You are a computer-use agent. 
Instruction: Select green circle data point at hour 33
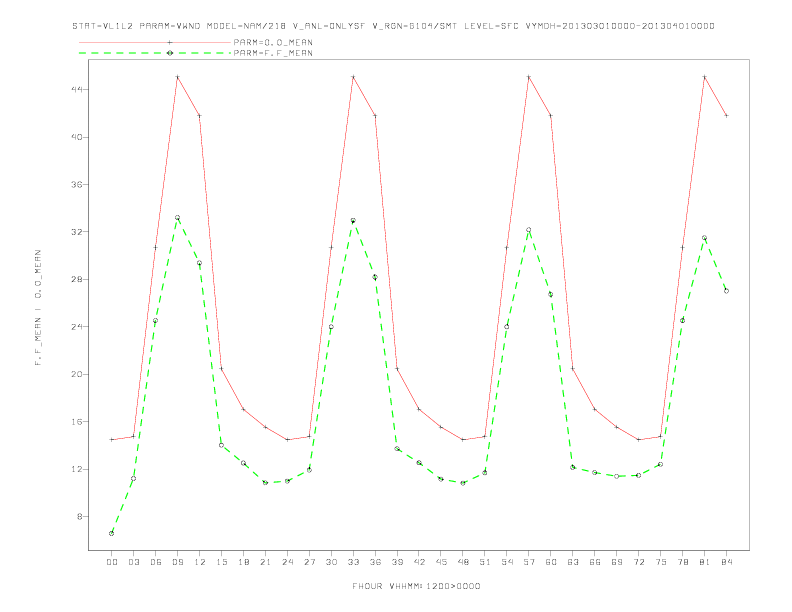point(353,221)
